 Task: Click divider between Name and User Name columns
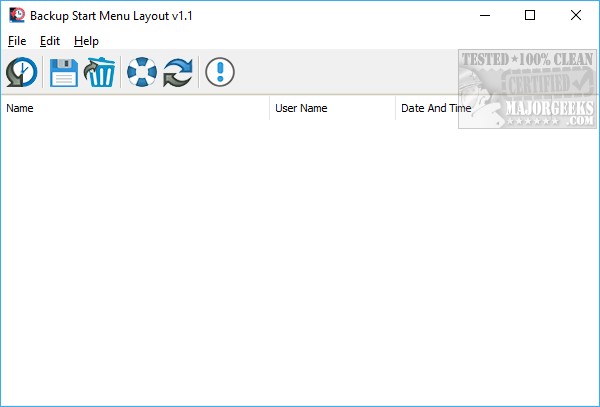(x=269, y=108)
